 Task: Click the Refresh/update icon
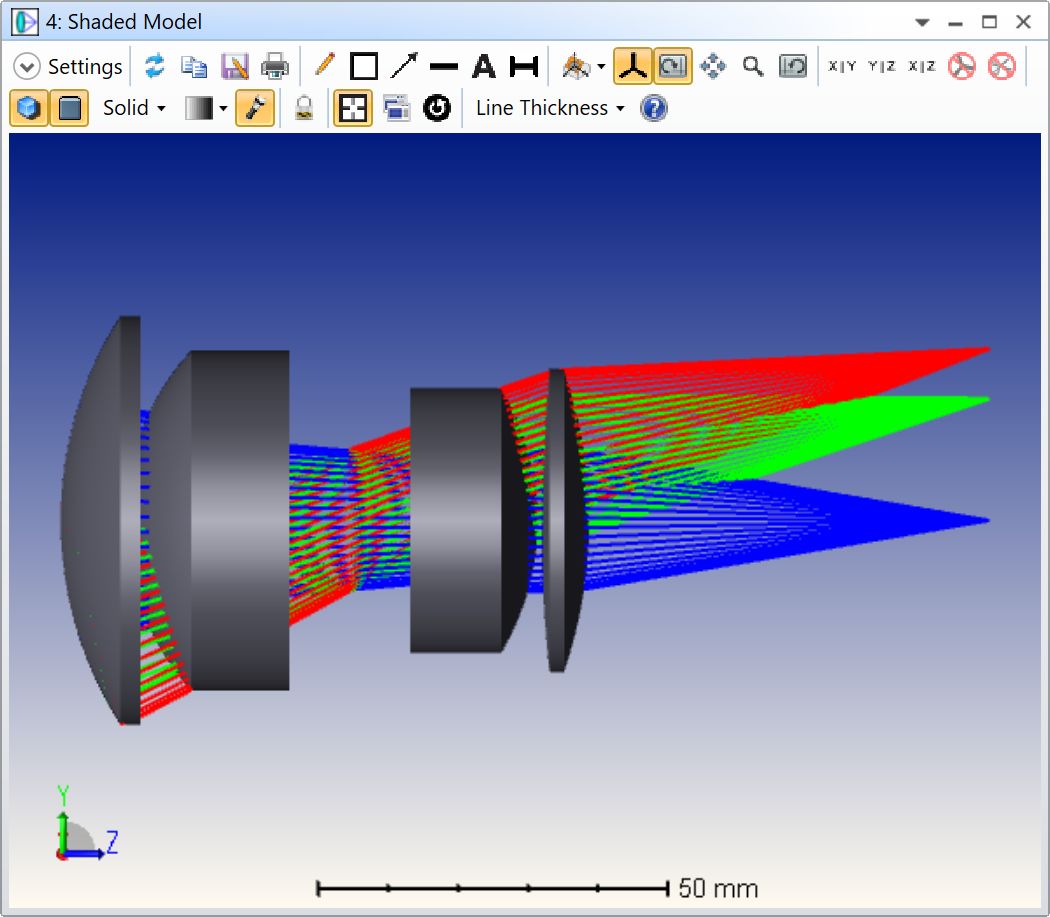(154, 67)
